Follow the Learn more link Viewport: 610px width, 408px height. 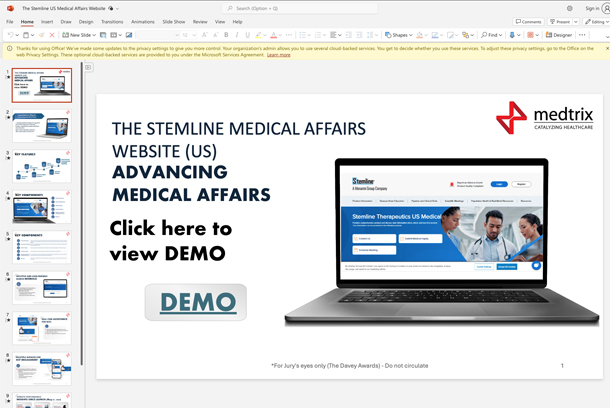(x=279, y=55)
